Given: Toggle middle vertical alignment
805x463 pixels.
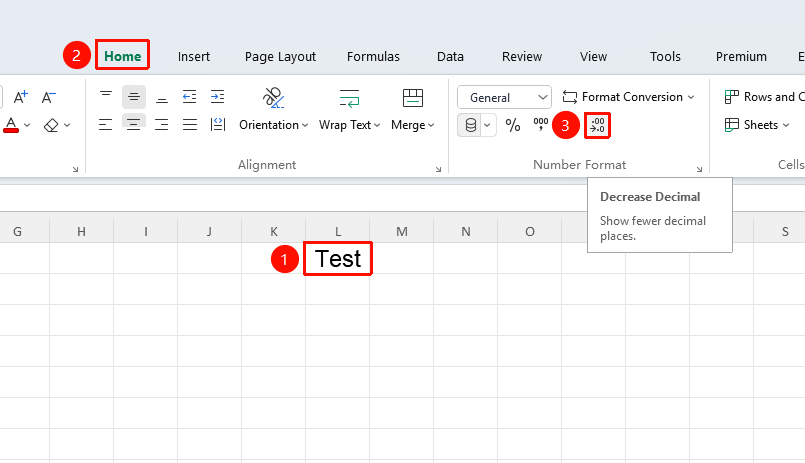Looking at the screenshot, I should pos(134,97).
